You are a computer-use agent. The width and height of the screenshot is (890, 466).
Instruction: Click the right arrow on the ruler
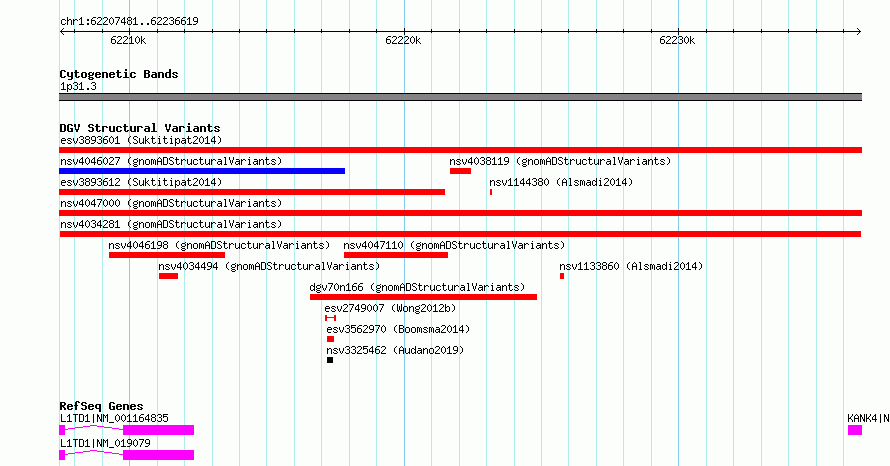click(x=858, y=32)
